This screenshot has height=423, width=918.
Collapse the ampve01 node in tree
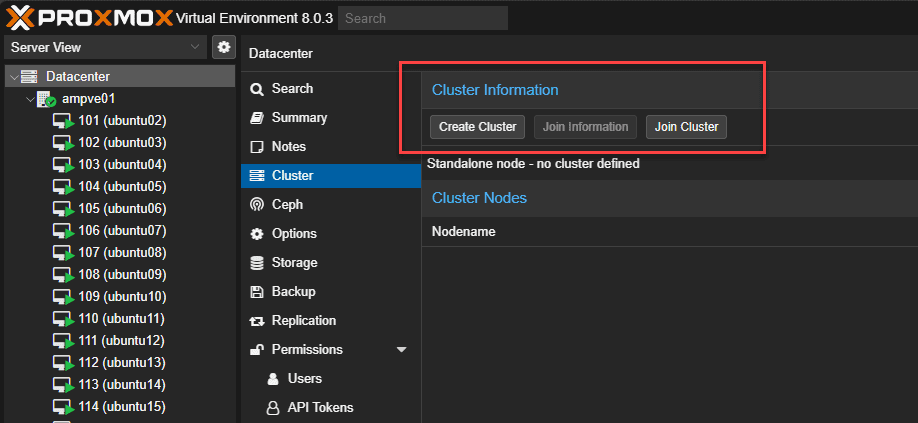click(30, 99)
